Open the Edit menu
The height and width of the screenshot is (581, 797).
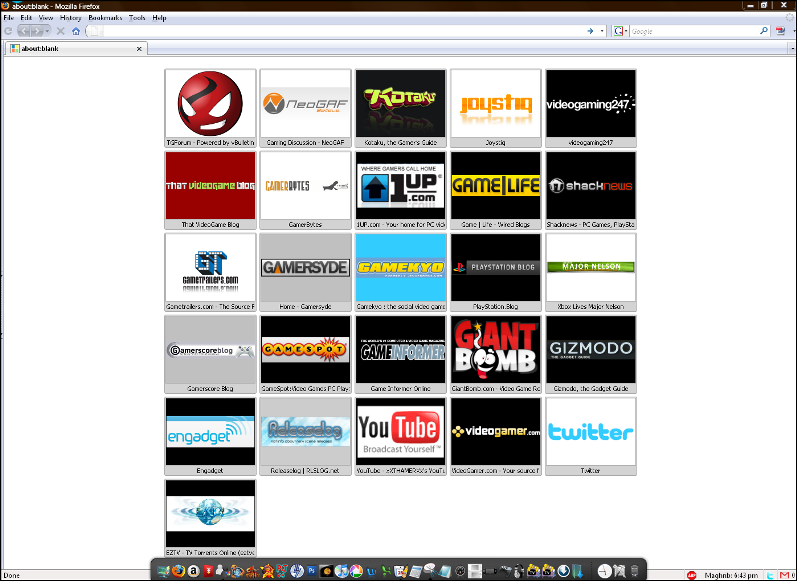click(26, 18)
